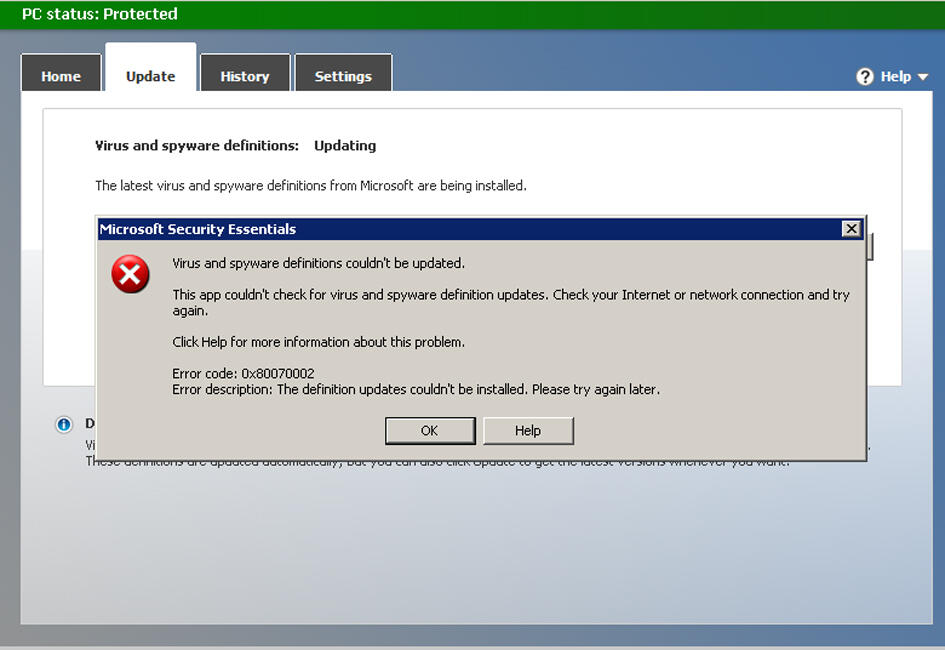Viewport: 945px width, 650px height.
Task: Open the History tab
Action: point(245,75)
